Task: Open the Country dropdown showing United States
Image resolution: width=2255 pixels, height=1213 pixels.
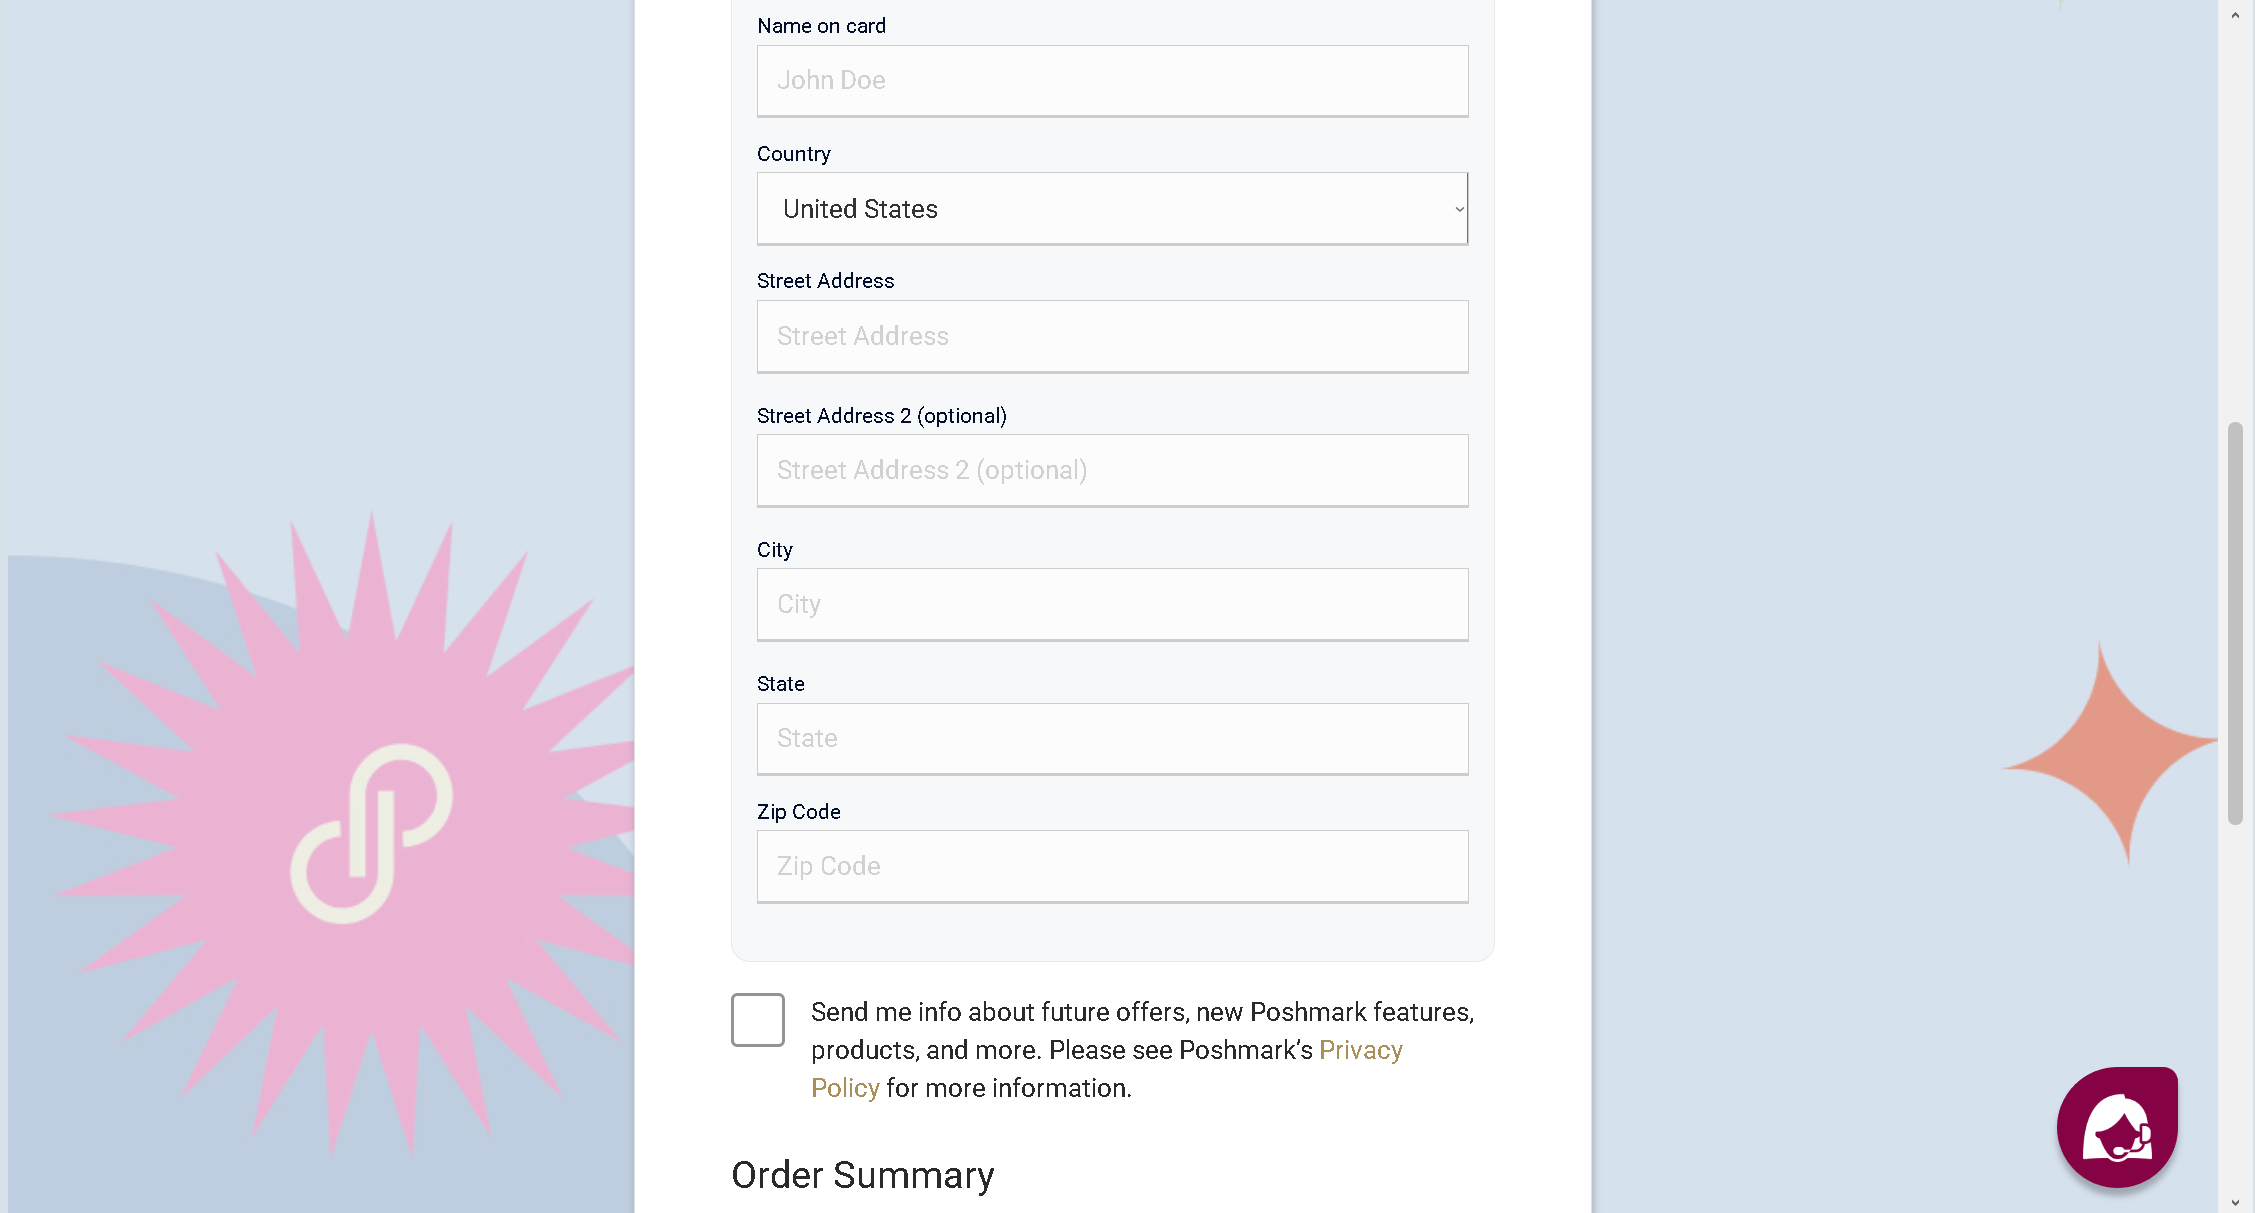Action: click(1112, 209)
